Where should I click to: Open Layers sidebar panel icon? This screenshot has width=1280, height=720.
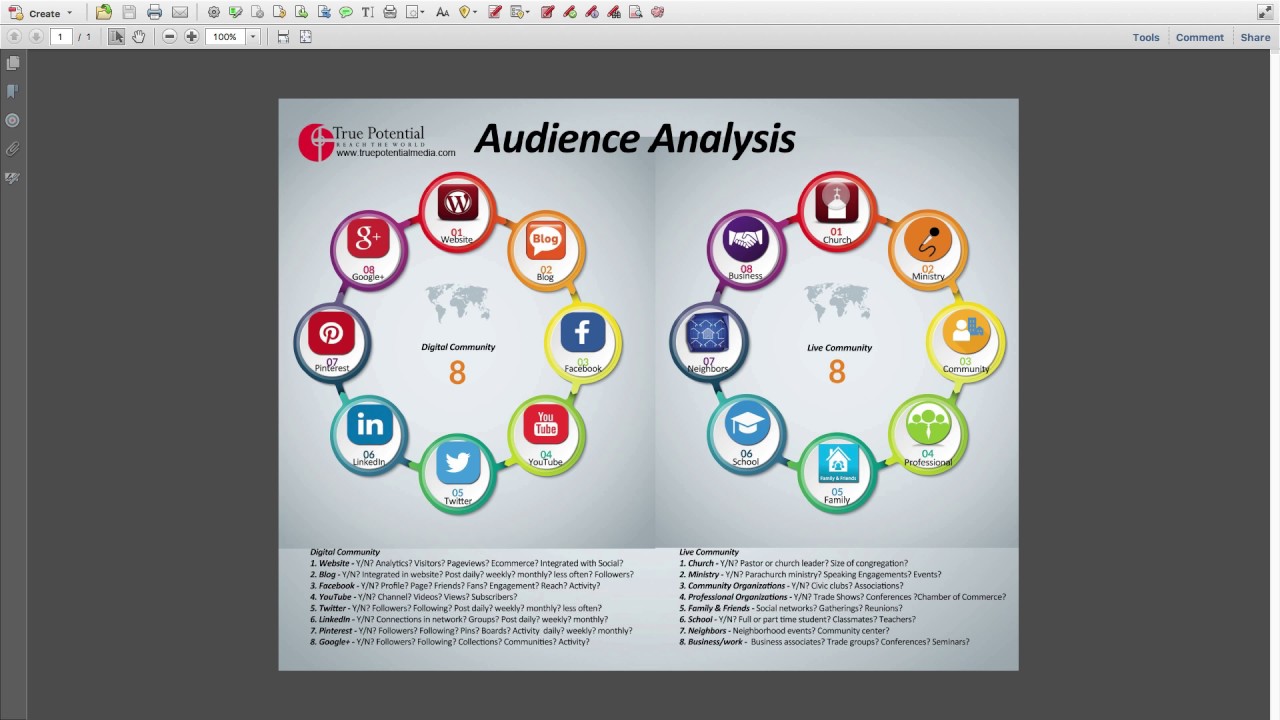tap(12, 120)
